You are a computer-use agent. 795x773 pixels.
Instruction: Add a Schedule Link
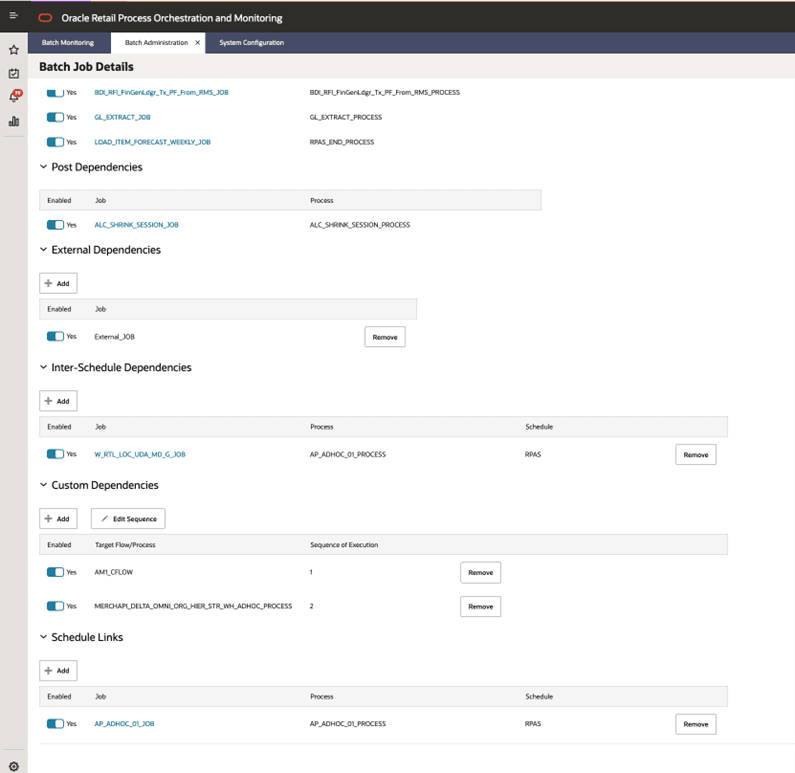pyautogui.click(x=58, y=671)
